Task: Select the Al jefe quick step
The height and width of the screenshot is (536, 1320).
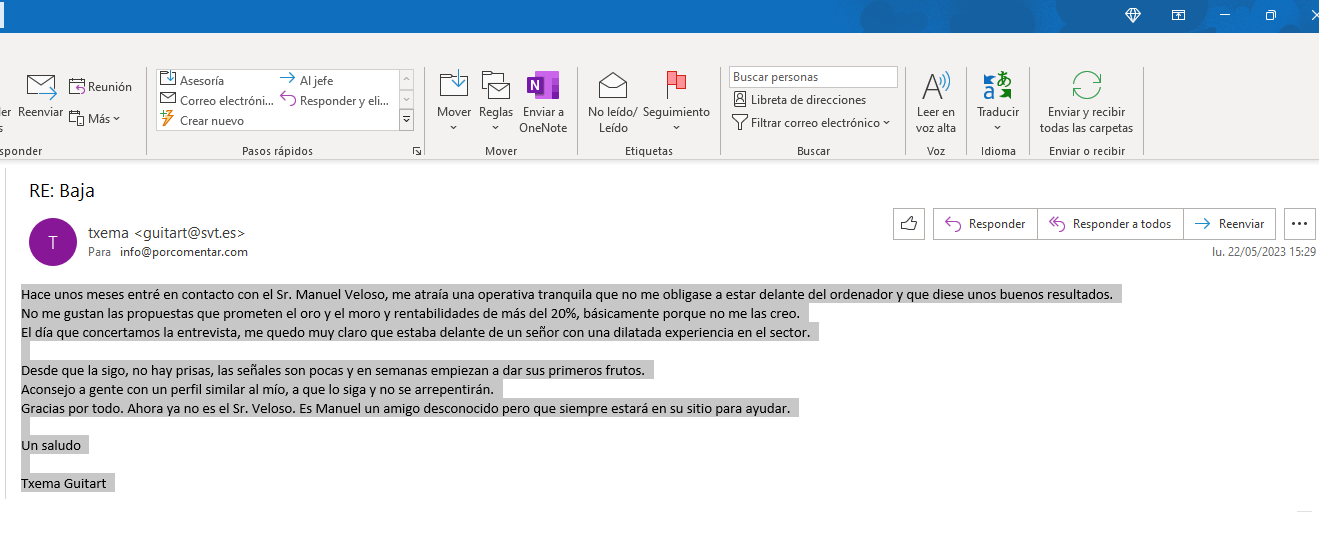Action: pyautogui.click(x=306, y=80)
